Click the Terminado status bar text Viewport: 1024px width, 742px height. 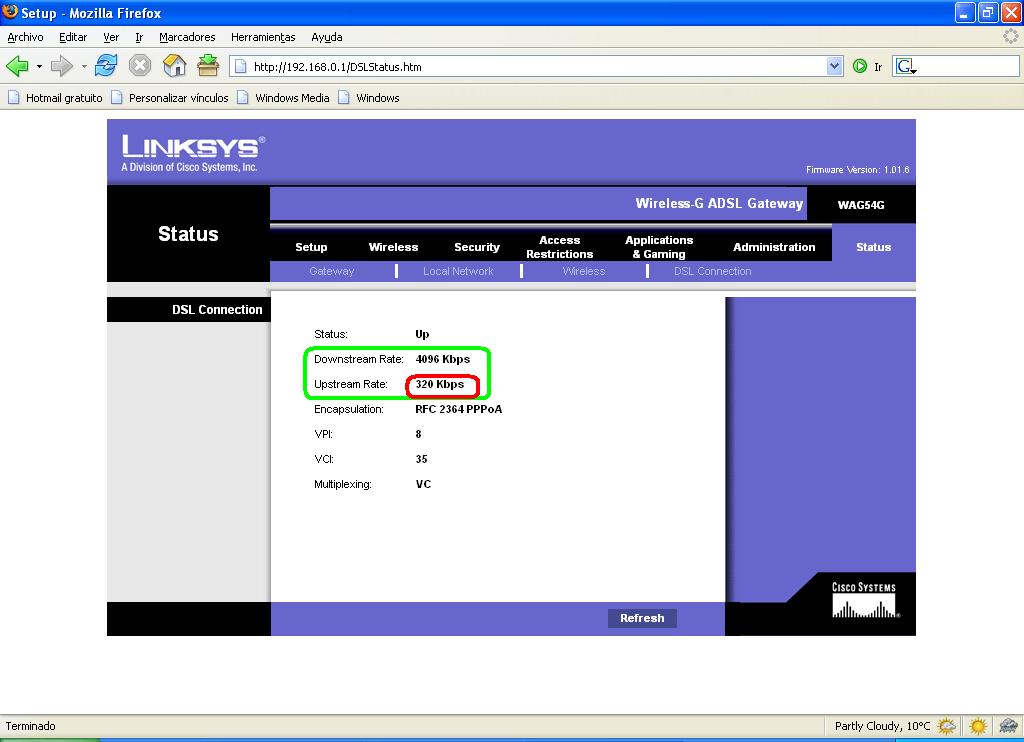(x=31, y=726)
